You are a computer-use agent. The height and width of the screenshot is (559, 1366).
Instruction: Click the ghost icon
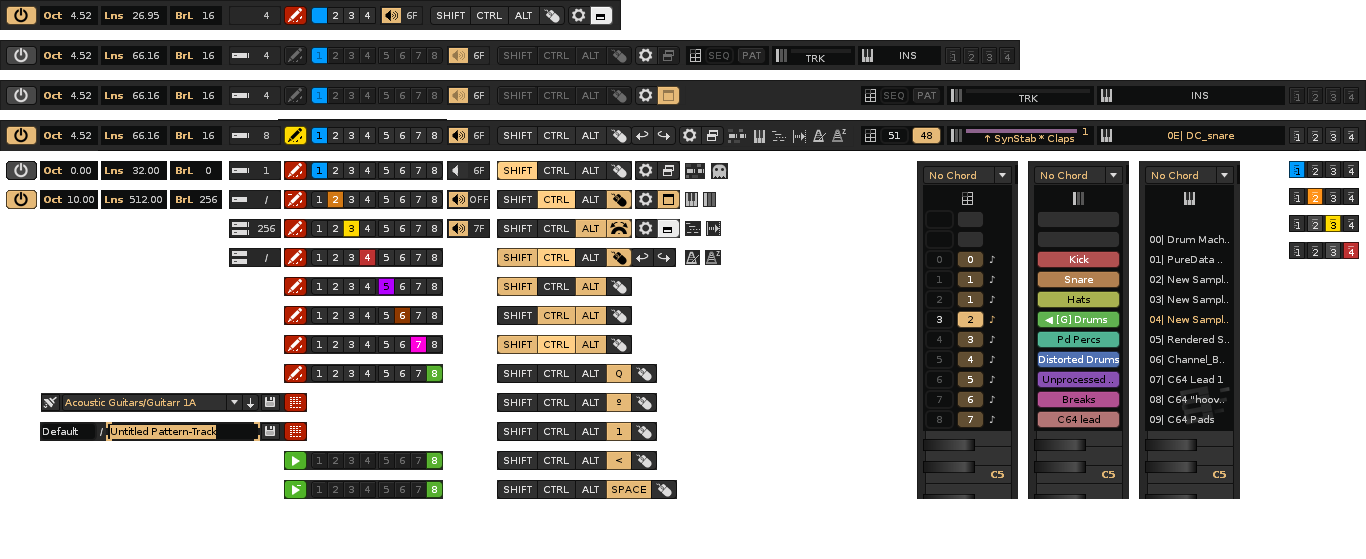[719, 171]
